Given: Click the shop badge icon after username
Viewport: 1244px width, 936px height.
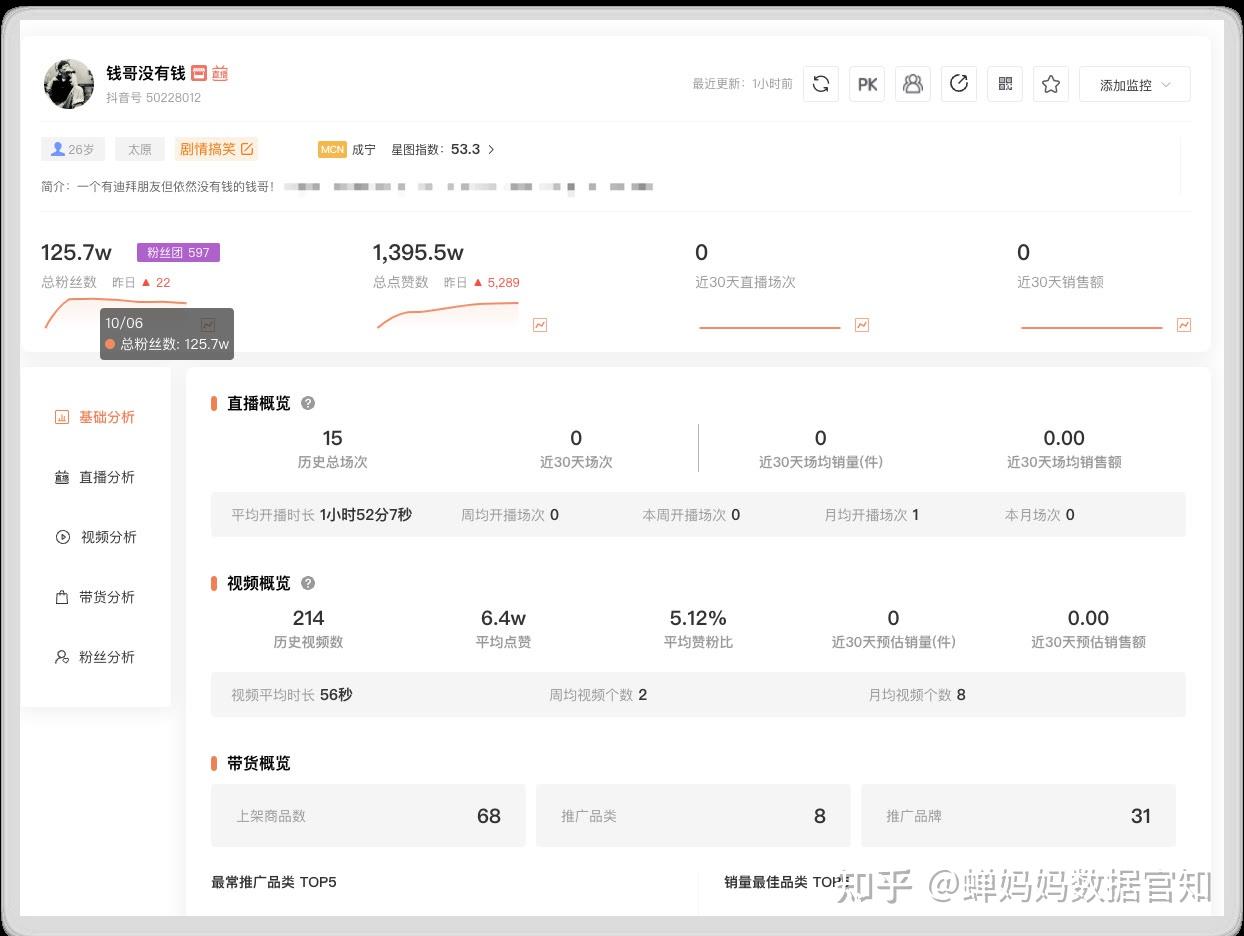Looking at the screenshot, I should pos(198,73).
